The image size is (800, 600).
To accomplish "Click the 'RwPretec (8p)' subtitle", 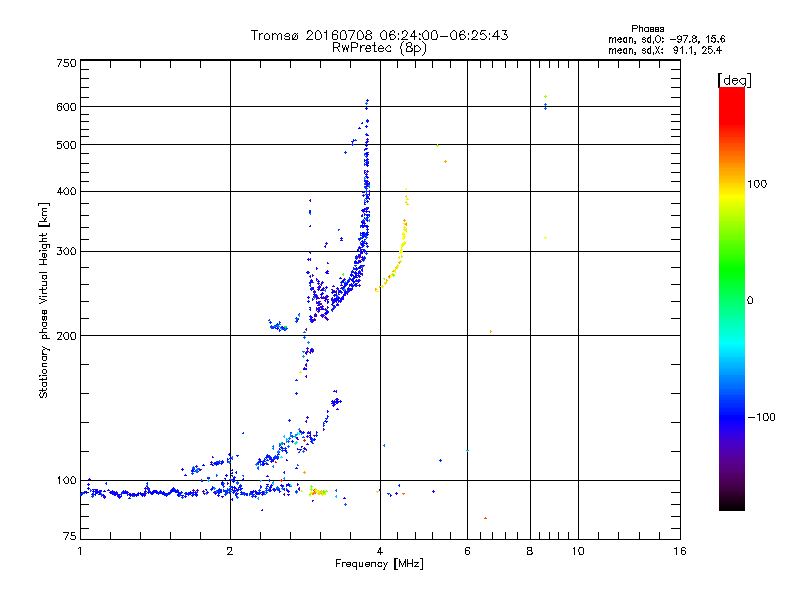I will point(379,48).
